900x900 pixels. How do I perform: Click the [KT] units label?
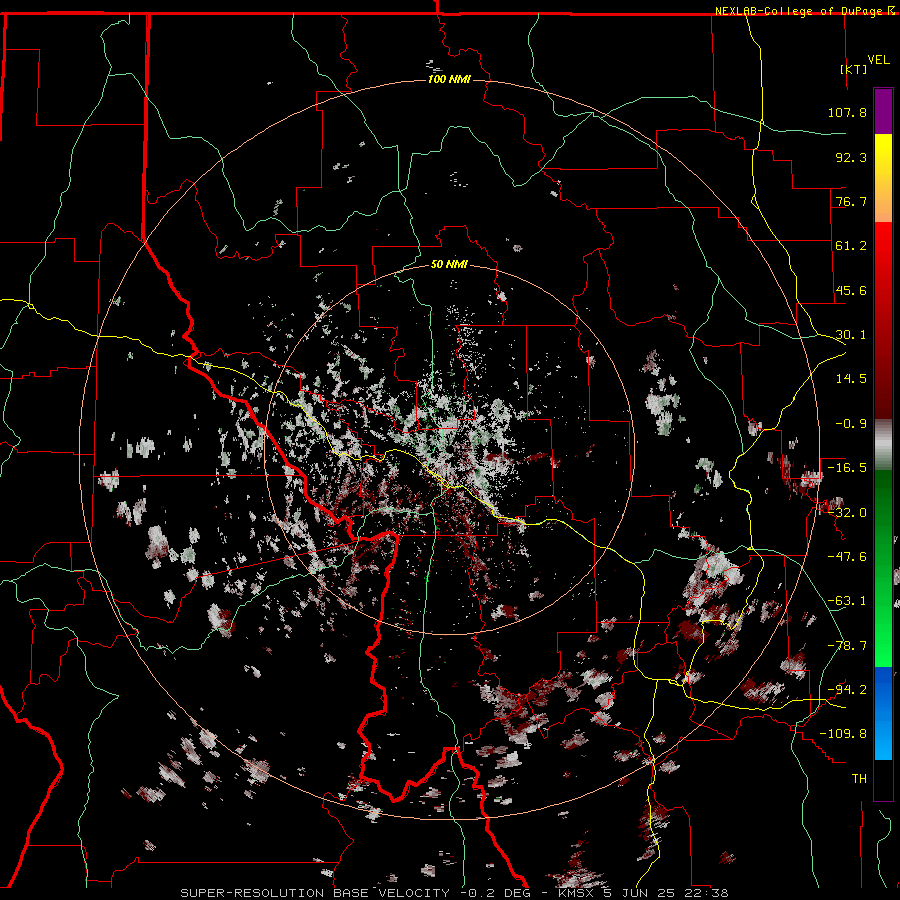(854, 69)
